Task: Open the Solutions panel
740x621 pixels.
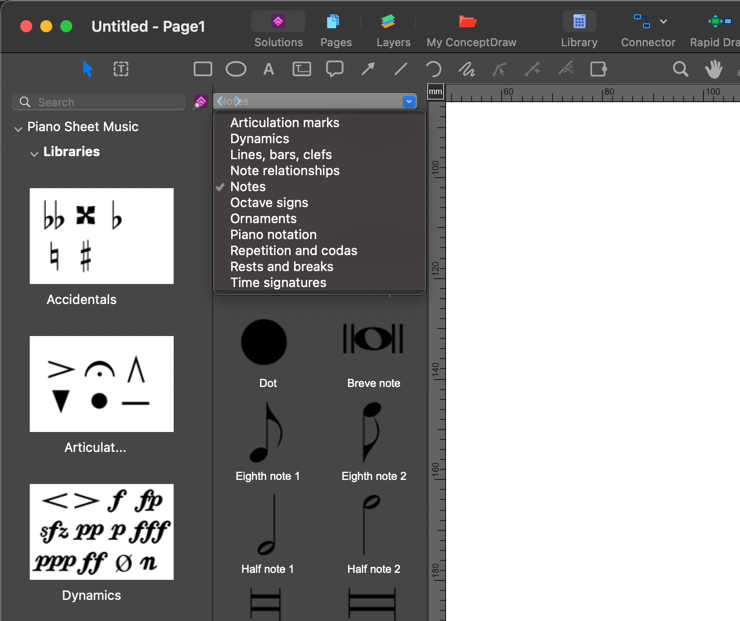Action: click(278, 30)
